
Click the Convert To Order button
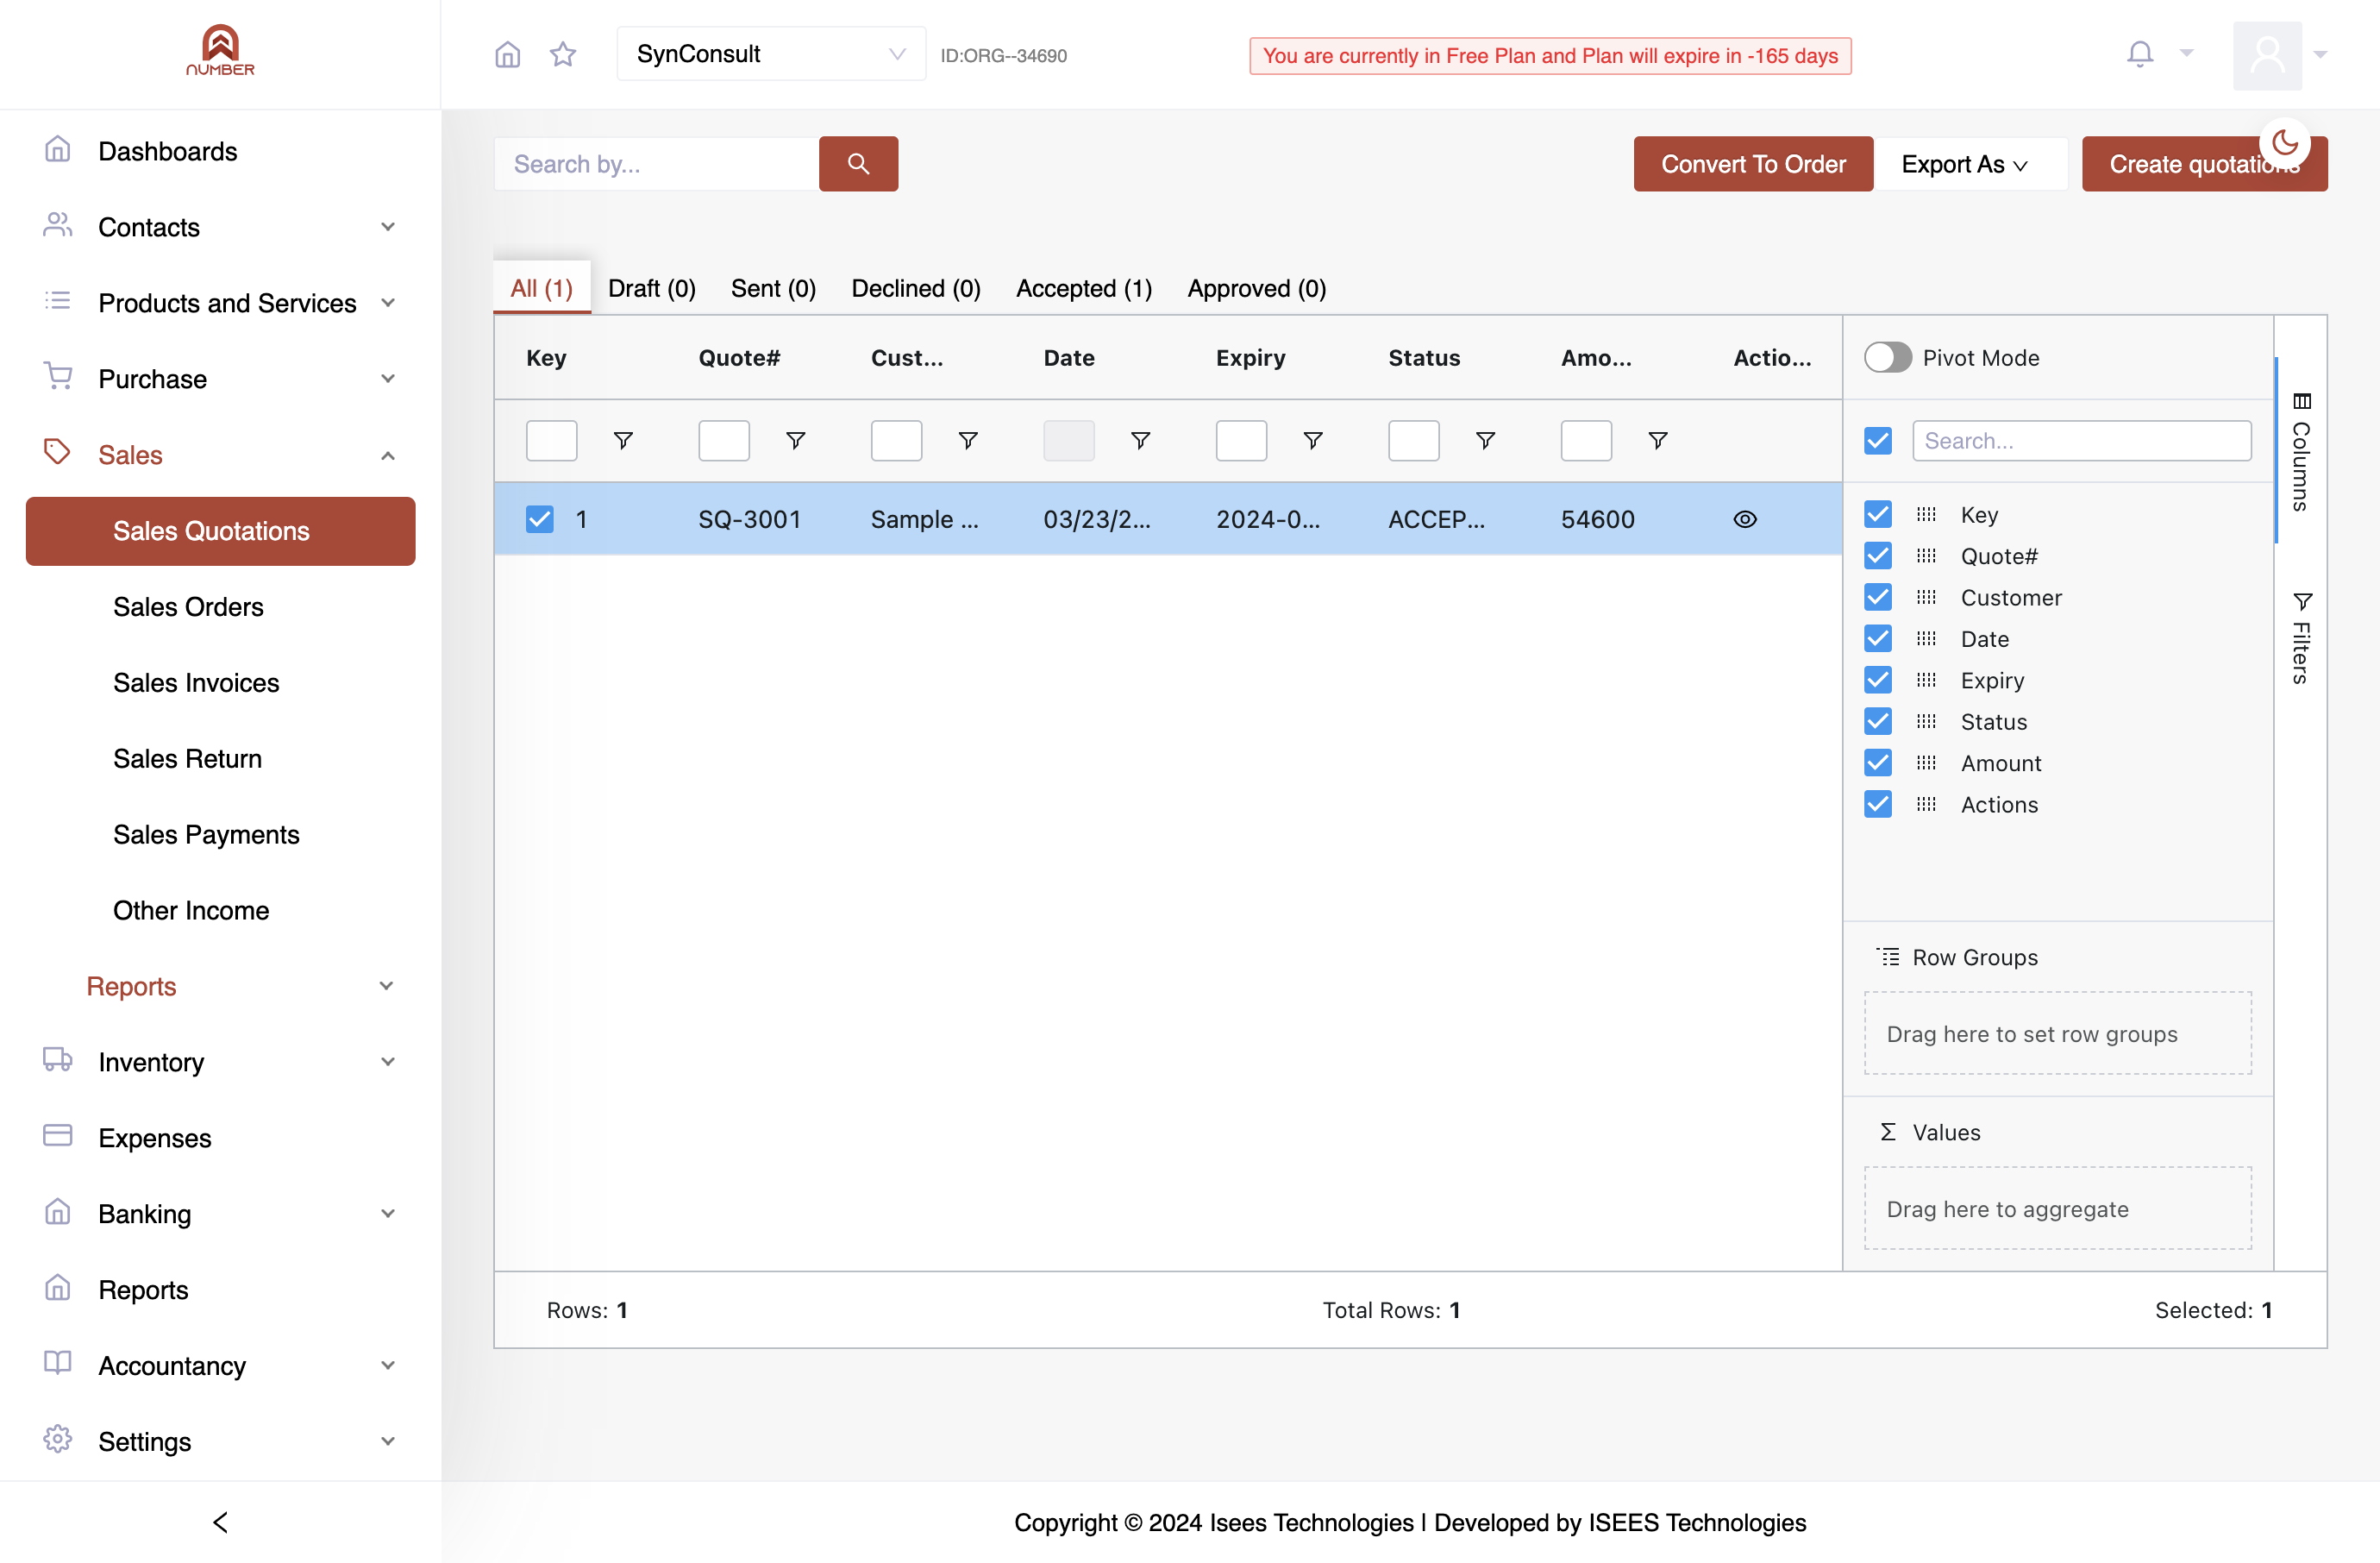(x=1752, y=164)
